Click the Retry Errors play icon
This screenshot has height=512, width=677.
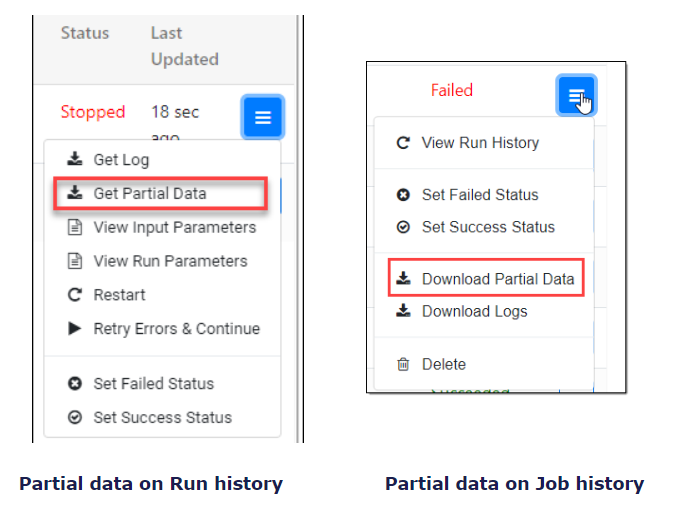pyautogui.click(x=75, y=329)
